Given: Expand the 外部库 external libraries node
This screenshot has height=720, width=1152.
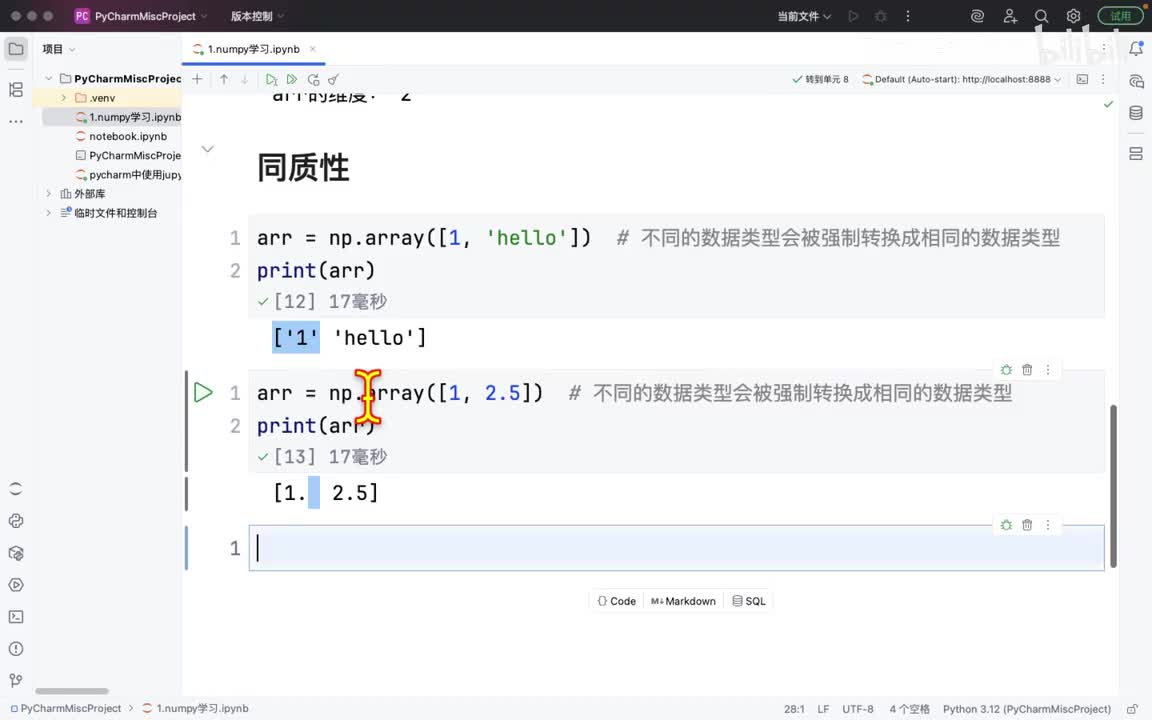Looking at the screenshot, I should coord(48,193).
